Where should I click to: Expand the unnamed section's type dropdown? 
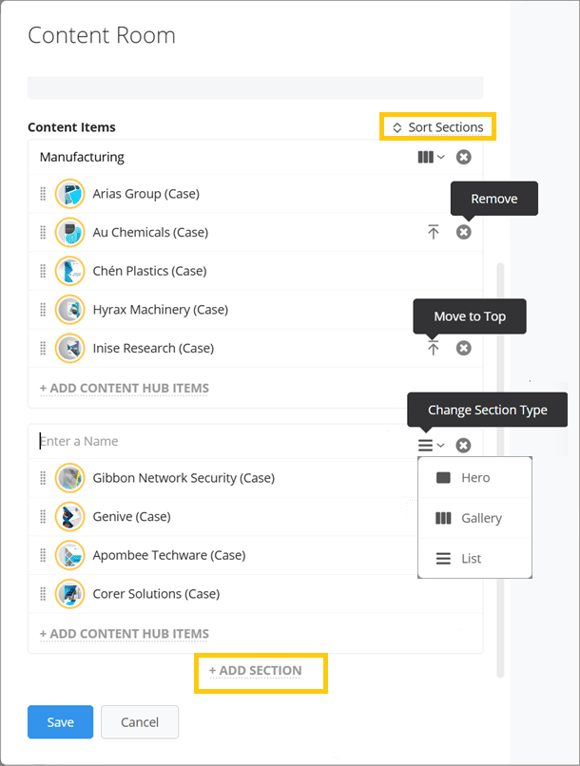click(x=431, y=445)
